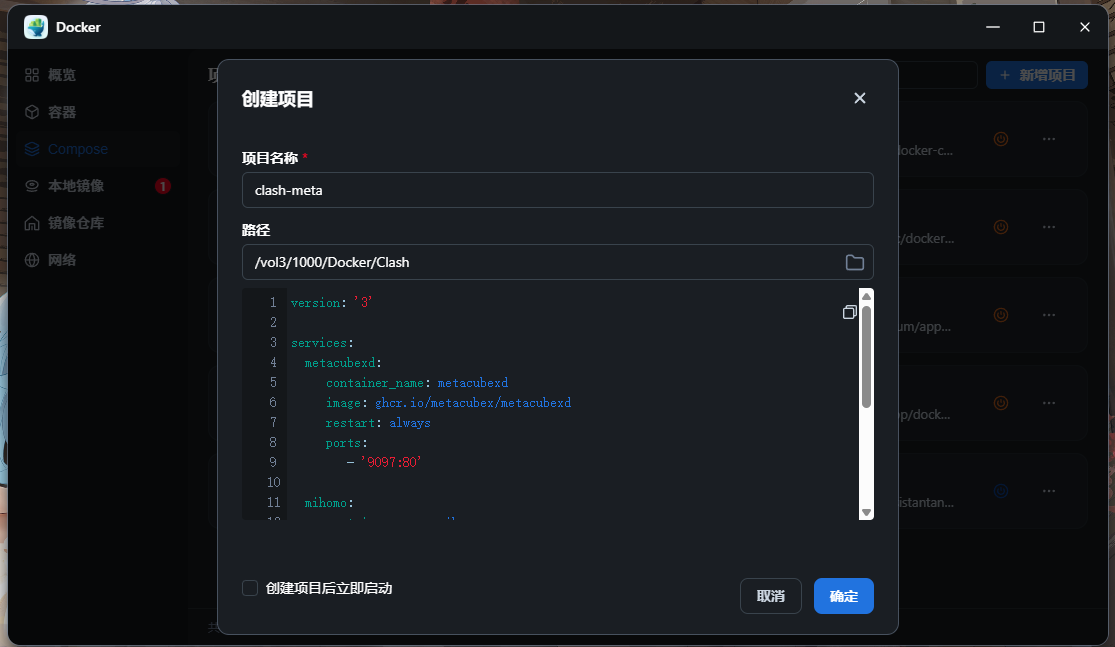Click the power icon in the docker-c... row

tap(1001, 139)
